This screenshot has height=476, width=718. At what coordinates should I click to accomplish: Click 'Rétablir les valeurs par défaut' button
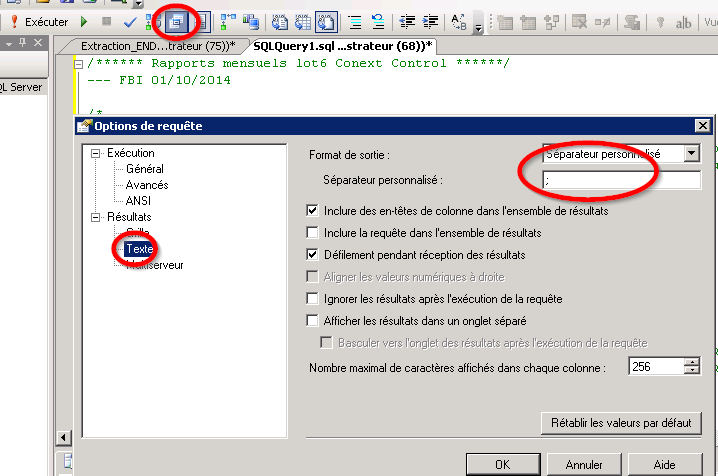pos(620,422)
